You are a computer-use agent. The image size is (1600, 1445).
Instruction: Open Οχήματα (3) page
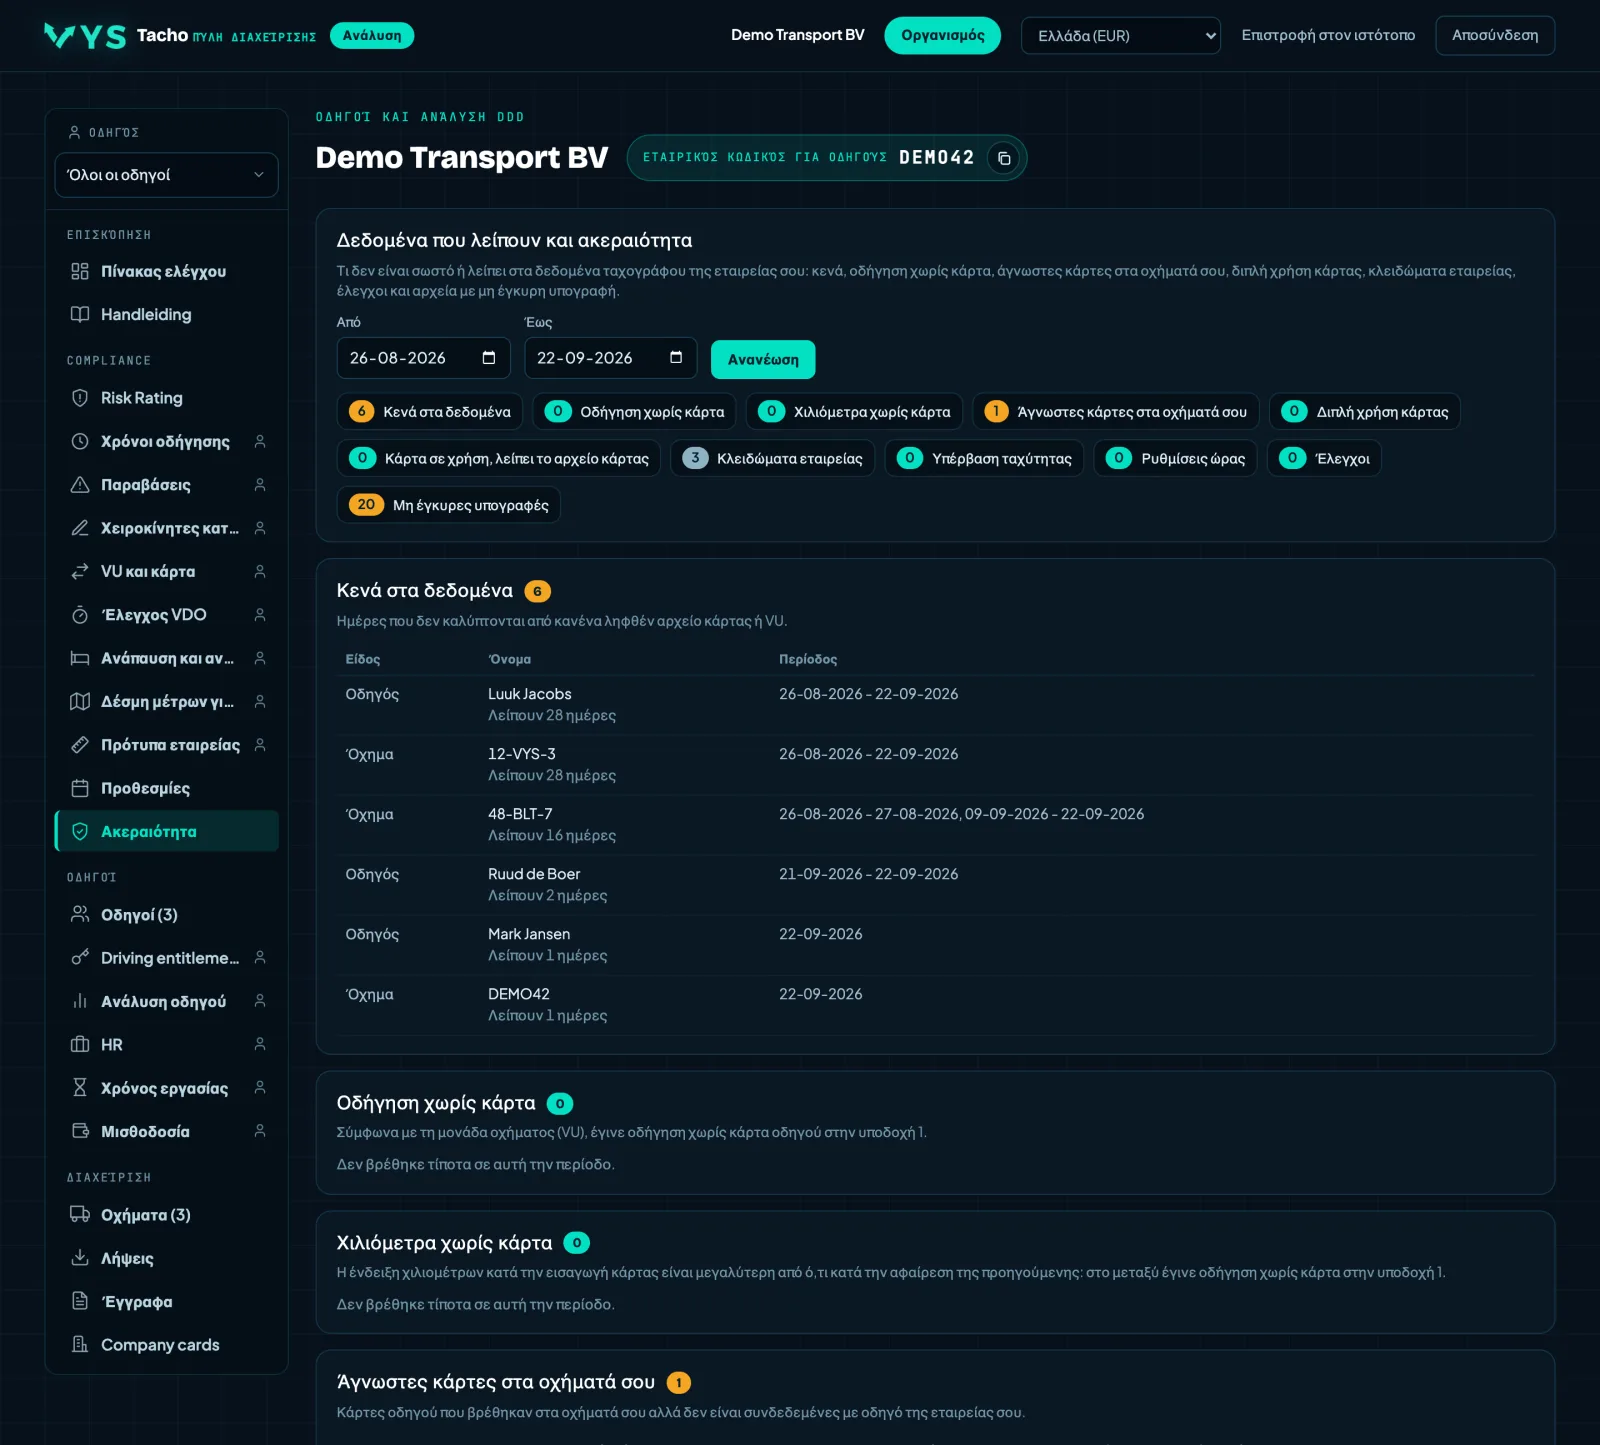pos(166,1215)
